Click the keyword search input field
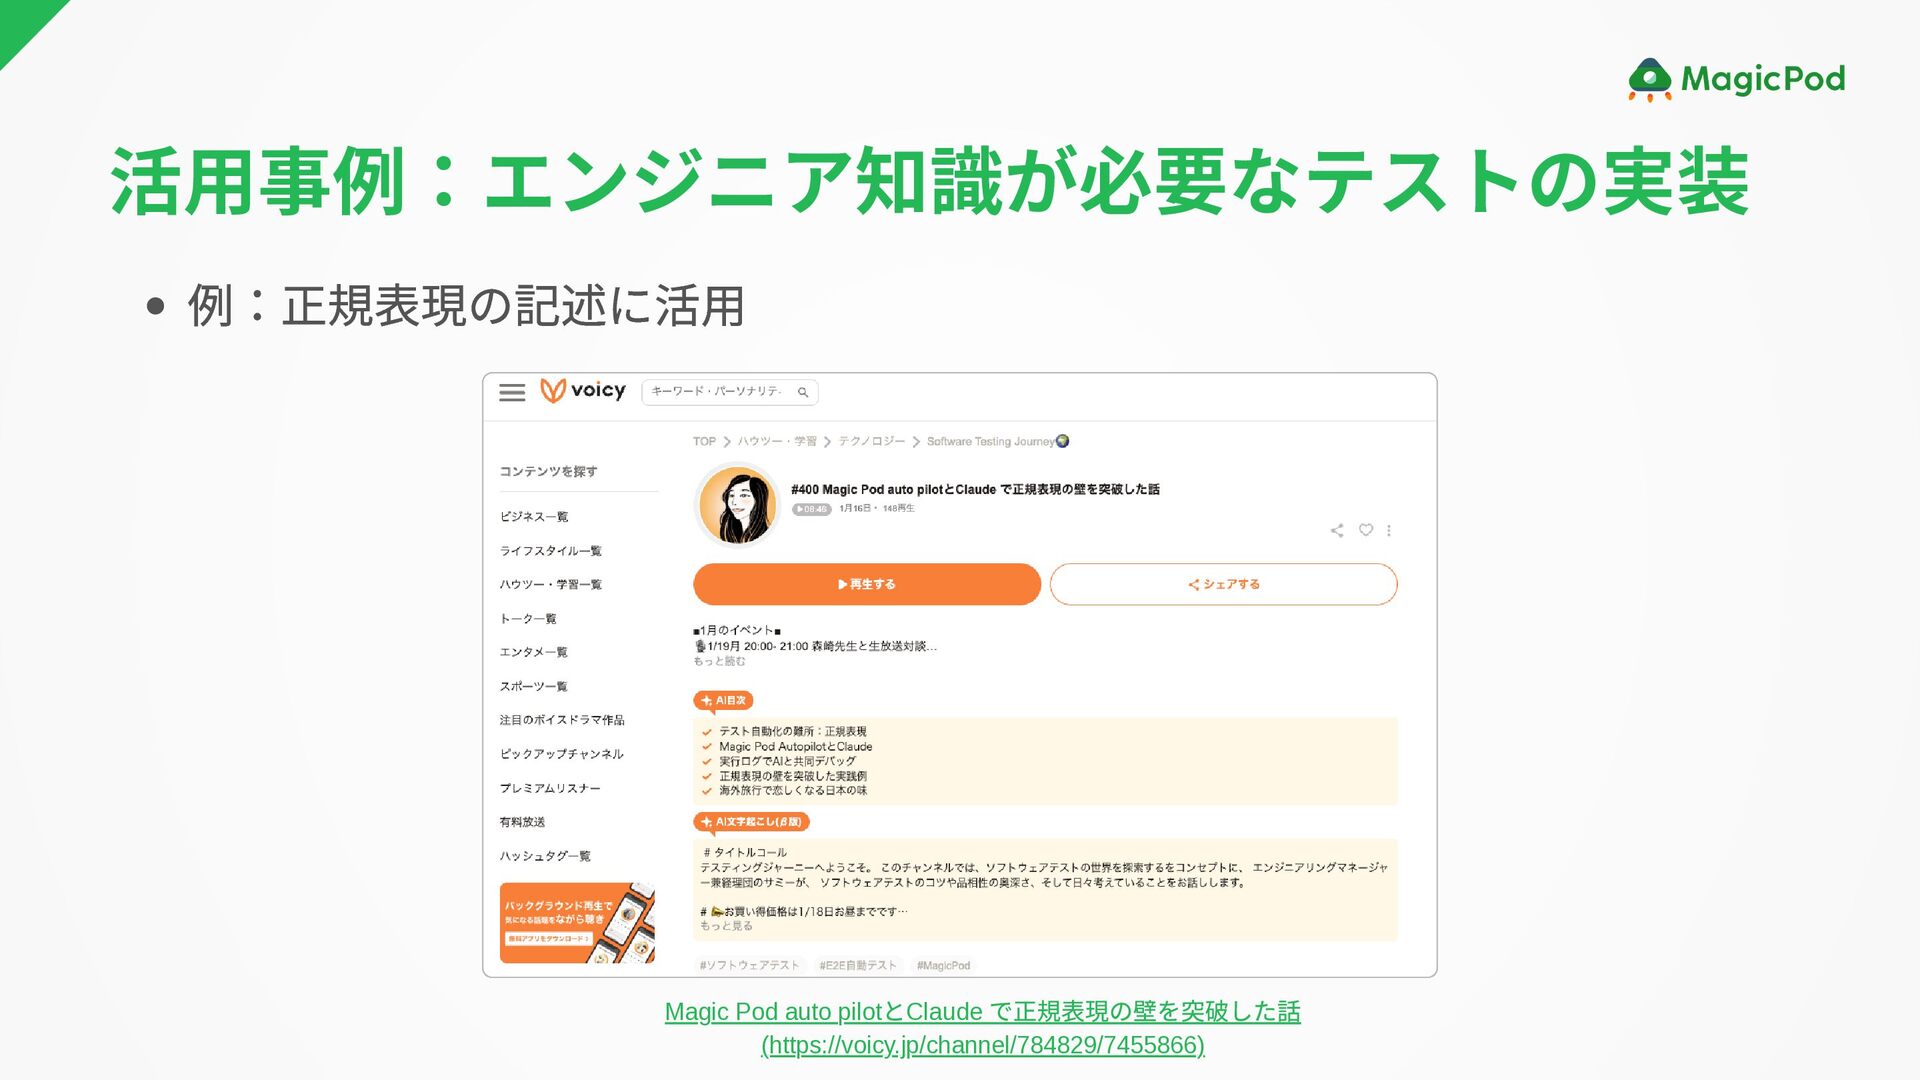Screen dimensions: 1920x1080 pyautogui.click(x=716, y=391)
